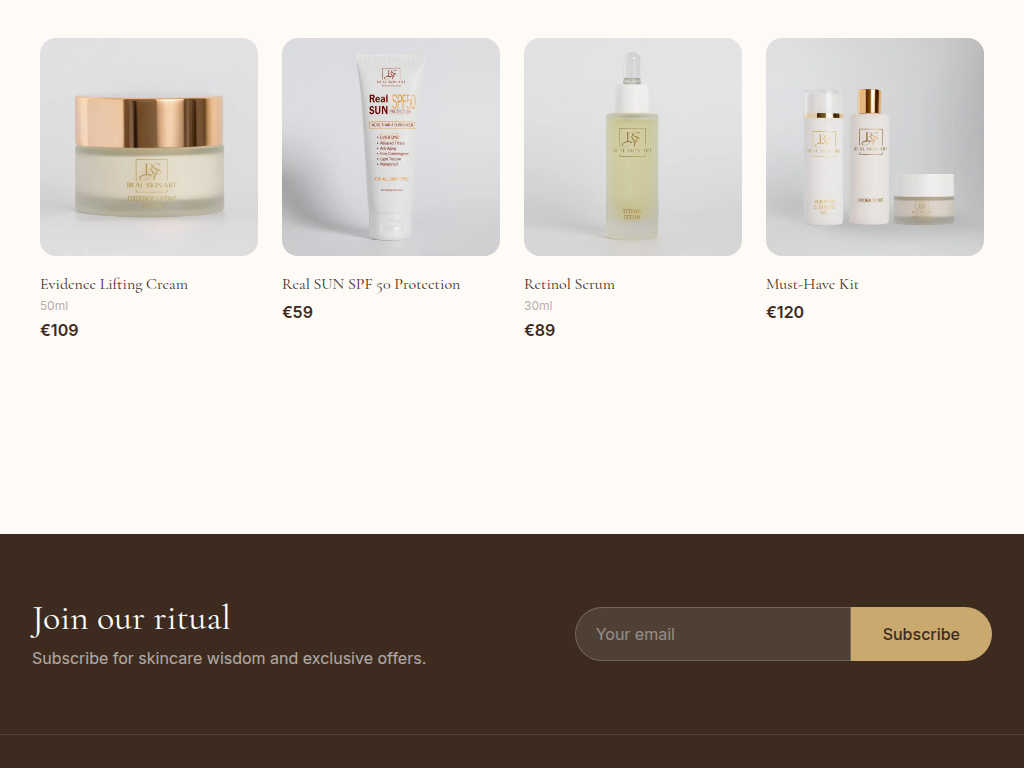Click the €109 price label
This screenshot has height=768, width=1024.
point(59,330)
